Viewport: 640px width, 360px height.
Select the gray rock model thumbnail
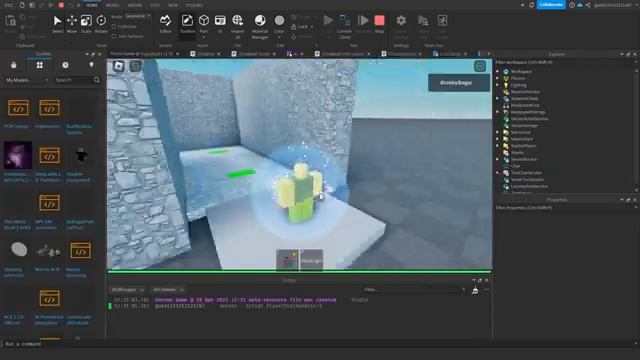[19, 249]
